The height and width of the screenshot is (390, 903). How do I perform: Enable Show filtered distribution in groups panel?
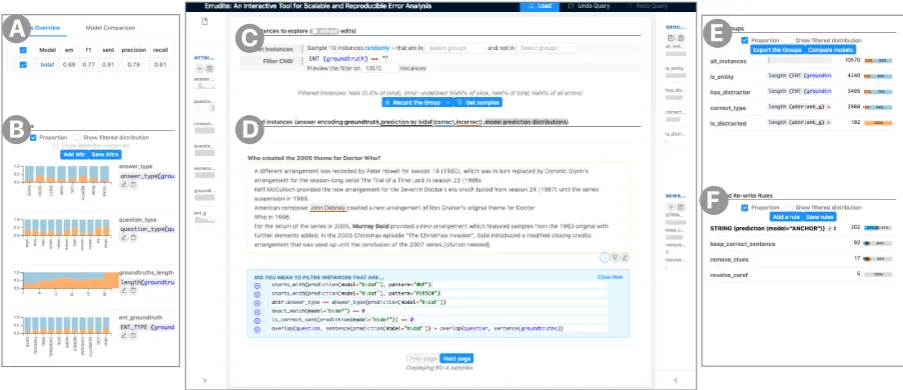tap(789, 40)
